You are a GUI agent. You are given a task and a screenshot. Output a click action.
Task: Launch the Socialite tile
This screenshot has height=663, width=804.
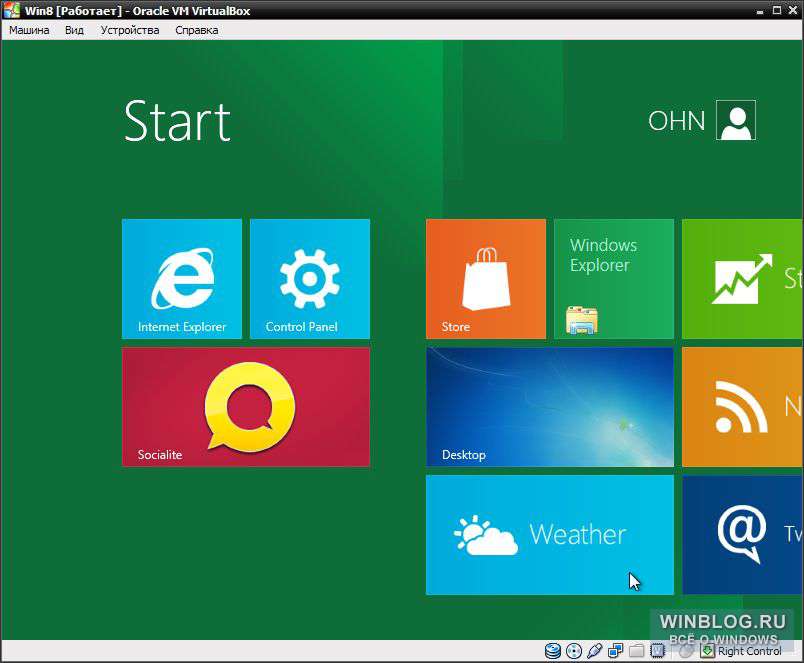246,407
